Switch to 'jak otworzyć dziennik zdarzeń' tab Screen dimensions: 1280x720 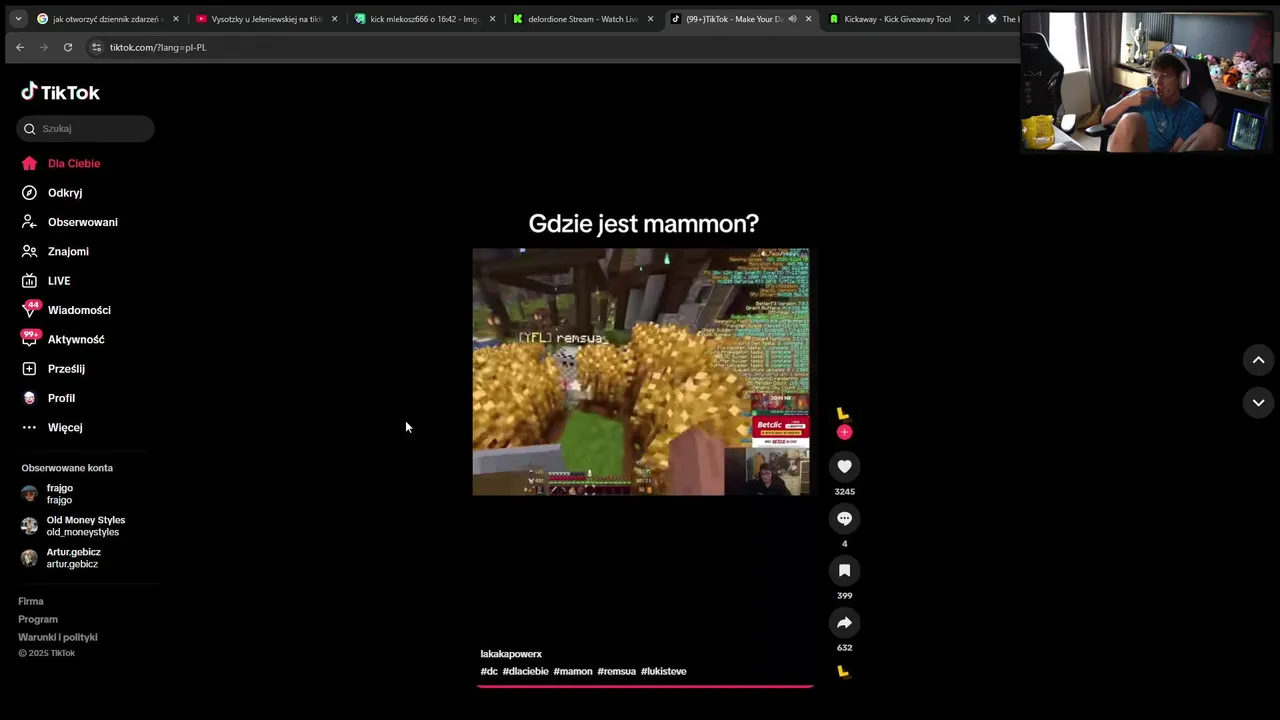(108, 19)
